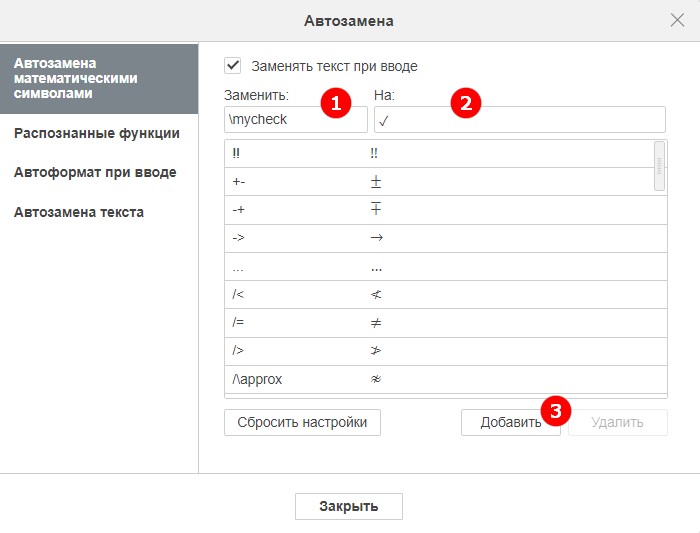The width and height of the screenshot is (700, 533).
Task: Select the '/<' not-less row
Action: [x=446, y=295]
